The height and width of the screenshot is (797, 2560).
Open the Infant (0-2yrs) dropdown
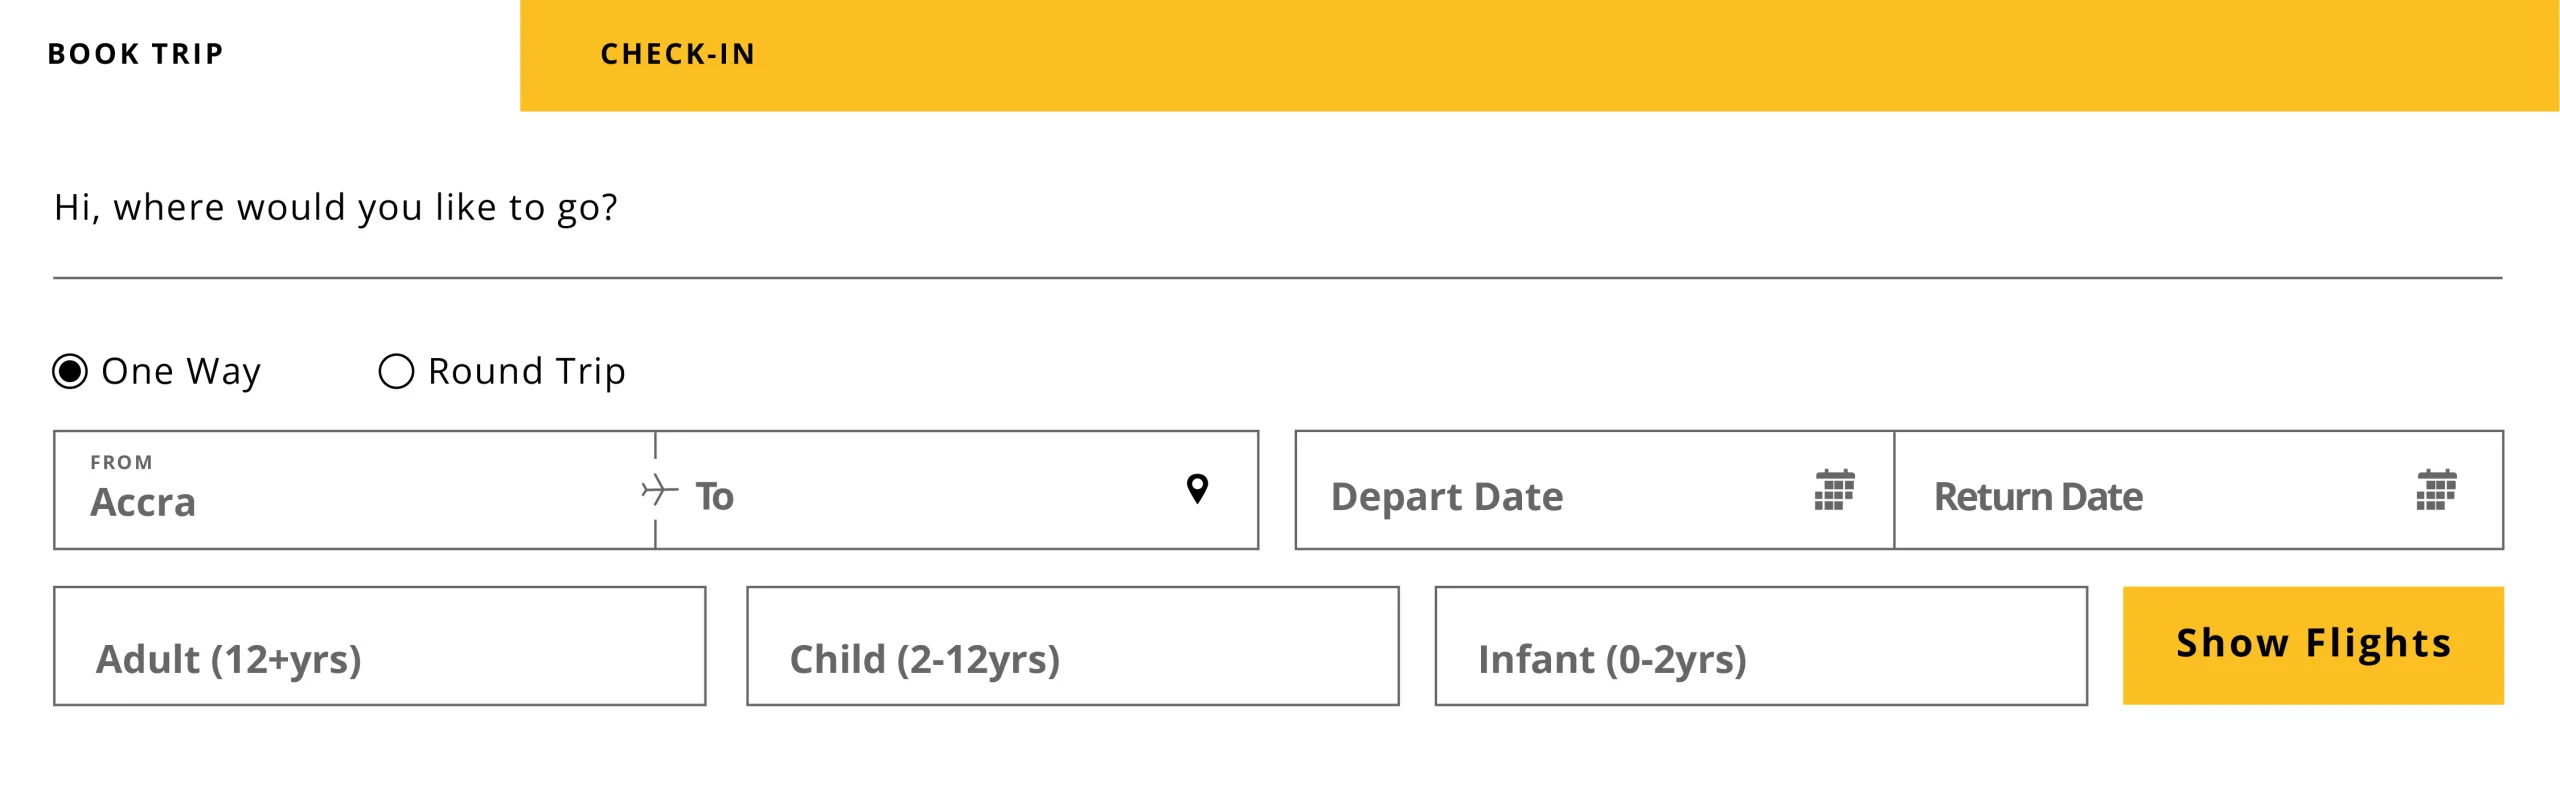pos(1760,646)
